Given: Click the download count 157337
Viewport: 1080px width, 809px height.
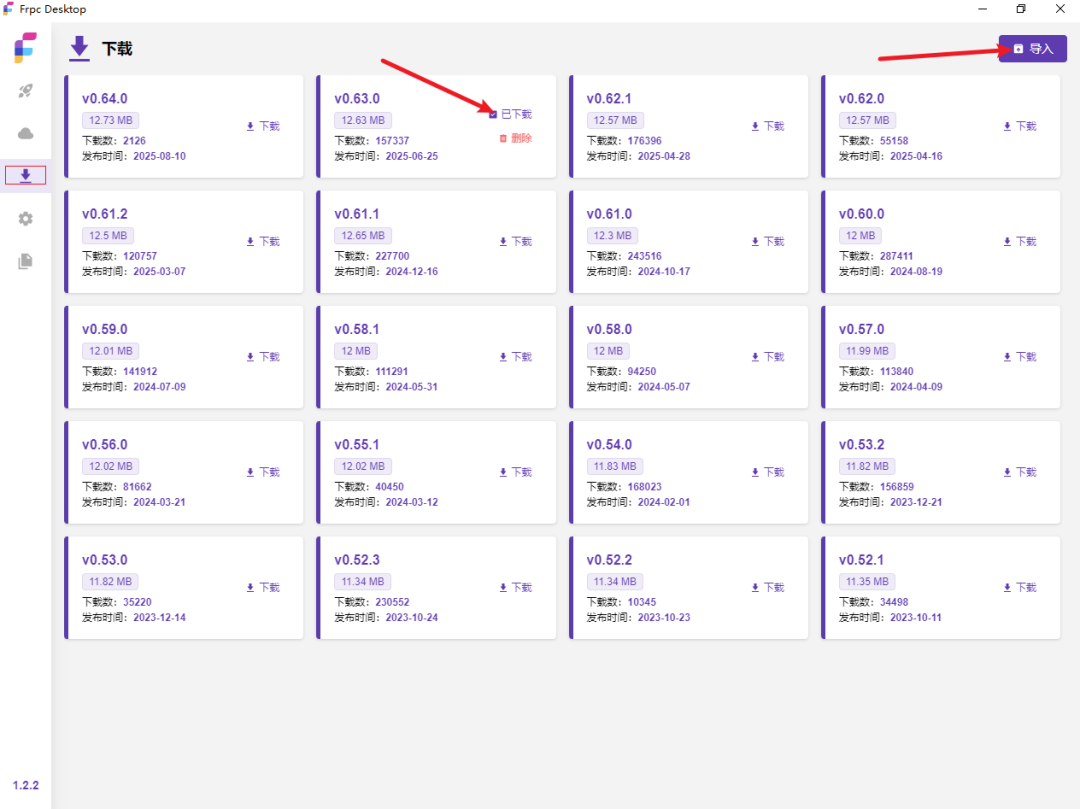Looking at the screenshot, I should click(x=392, y=140).
